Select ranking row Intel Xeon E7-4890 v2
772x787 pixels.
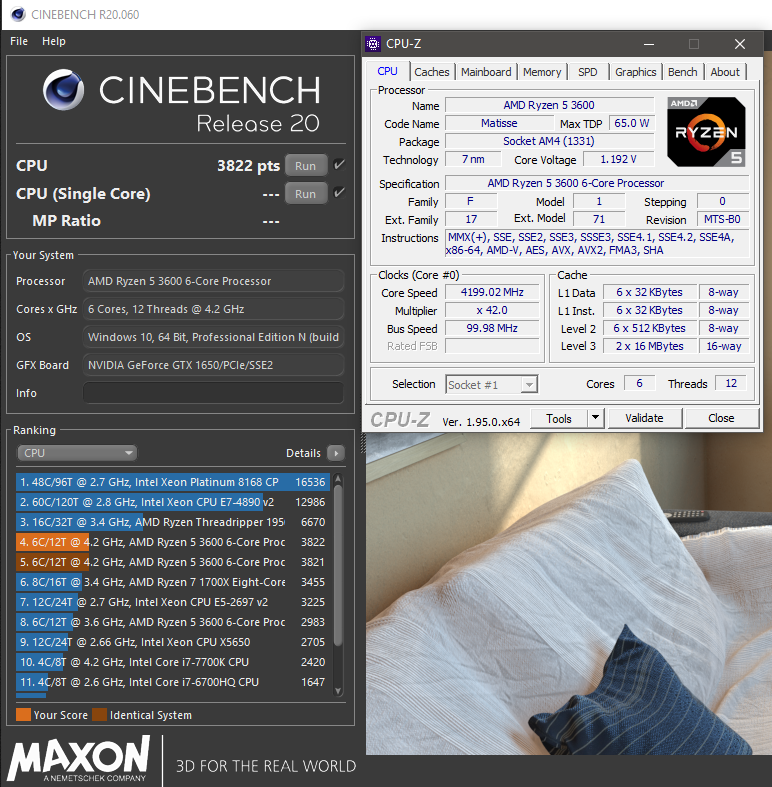[173, 502]
